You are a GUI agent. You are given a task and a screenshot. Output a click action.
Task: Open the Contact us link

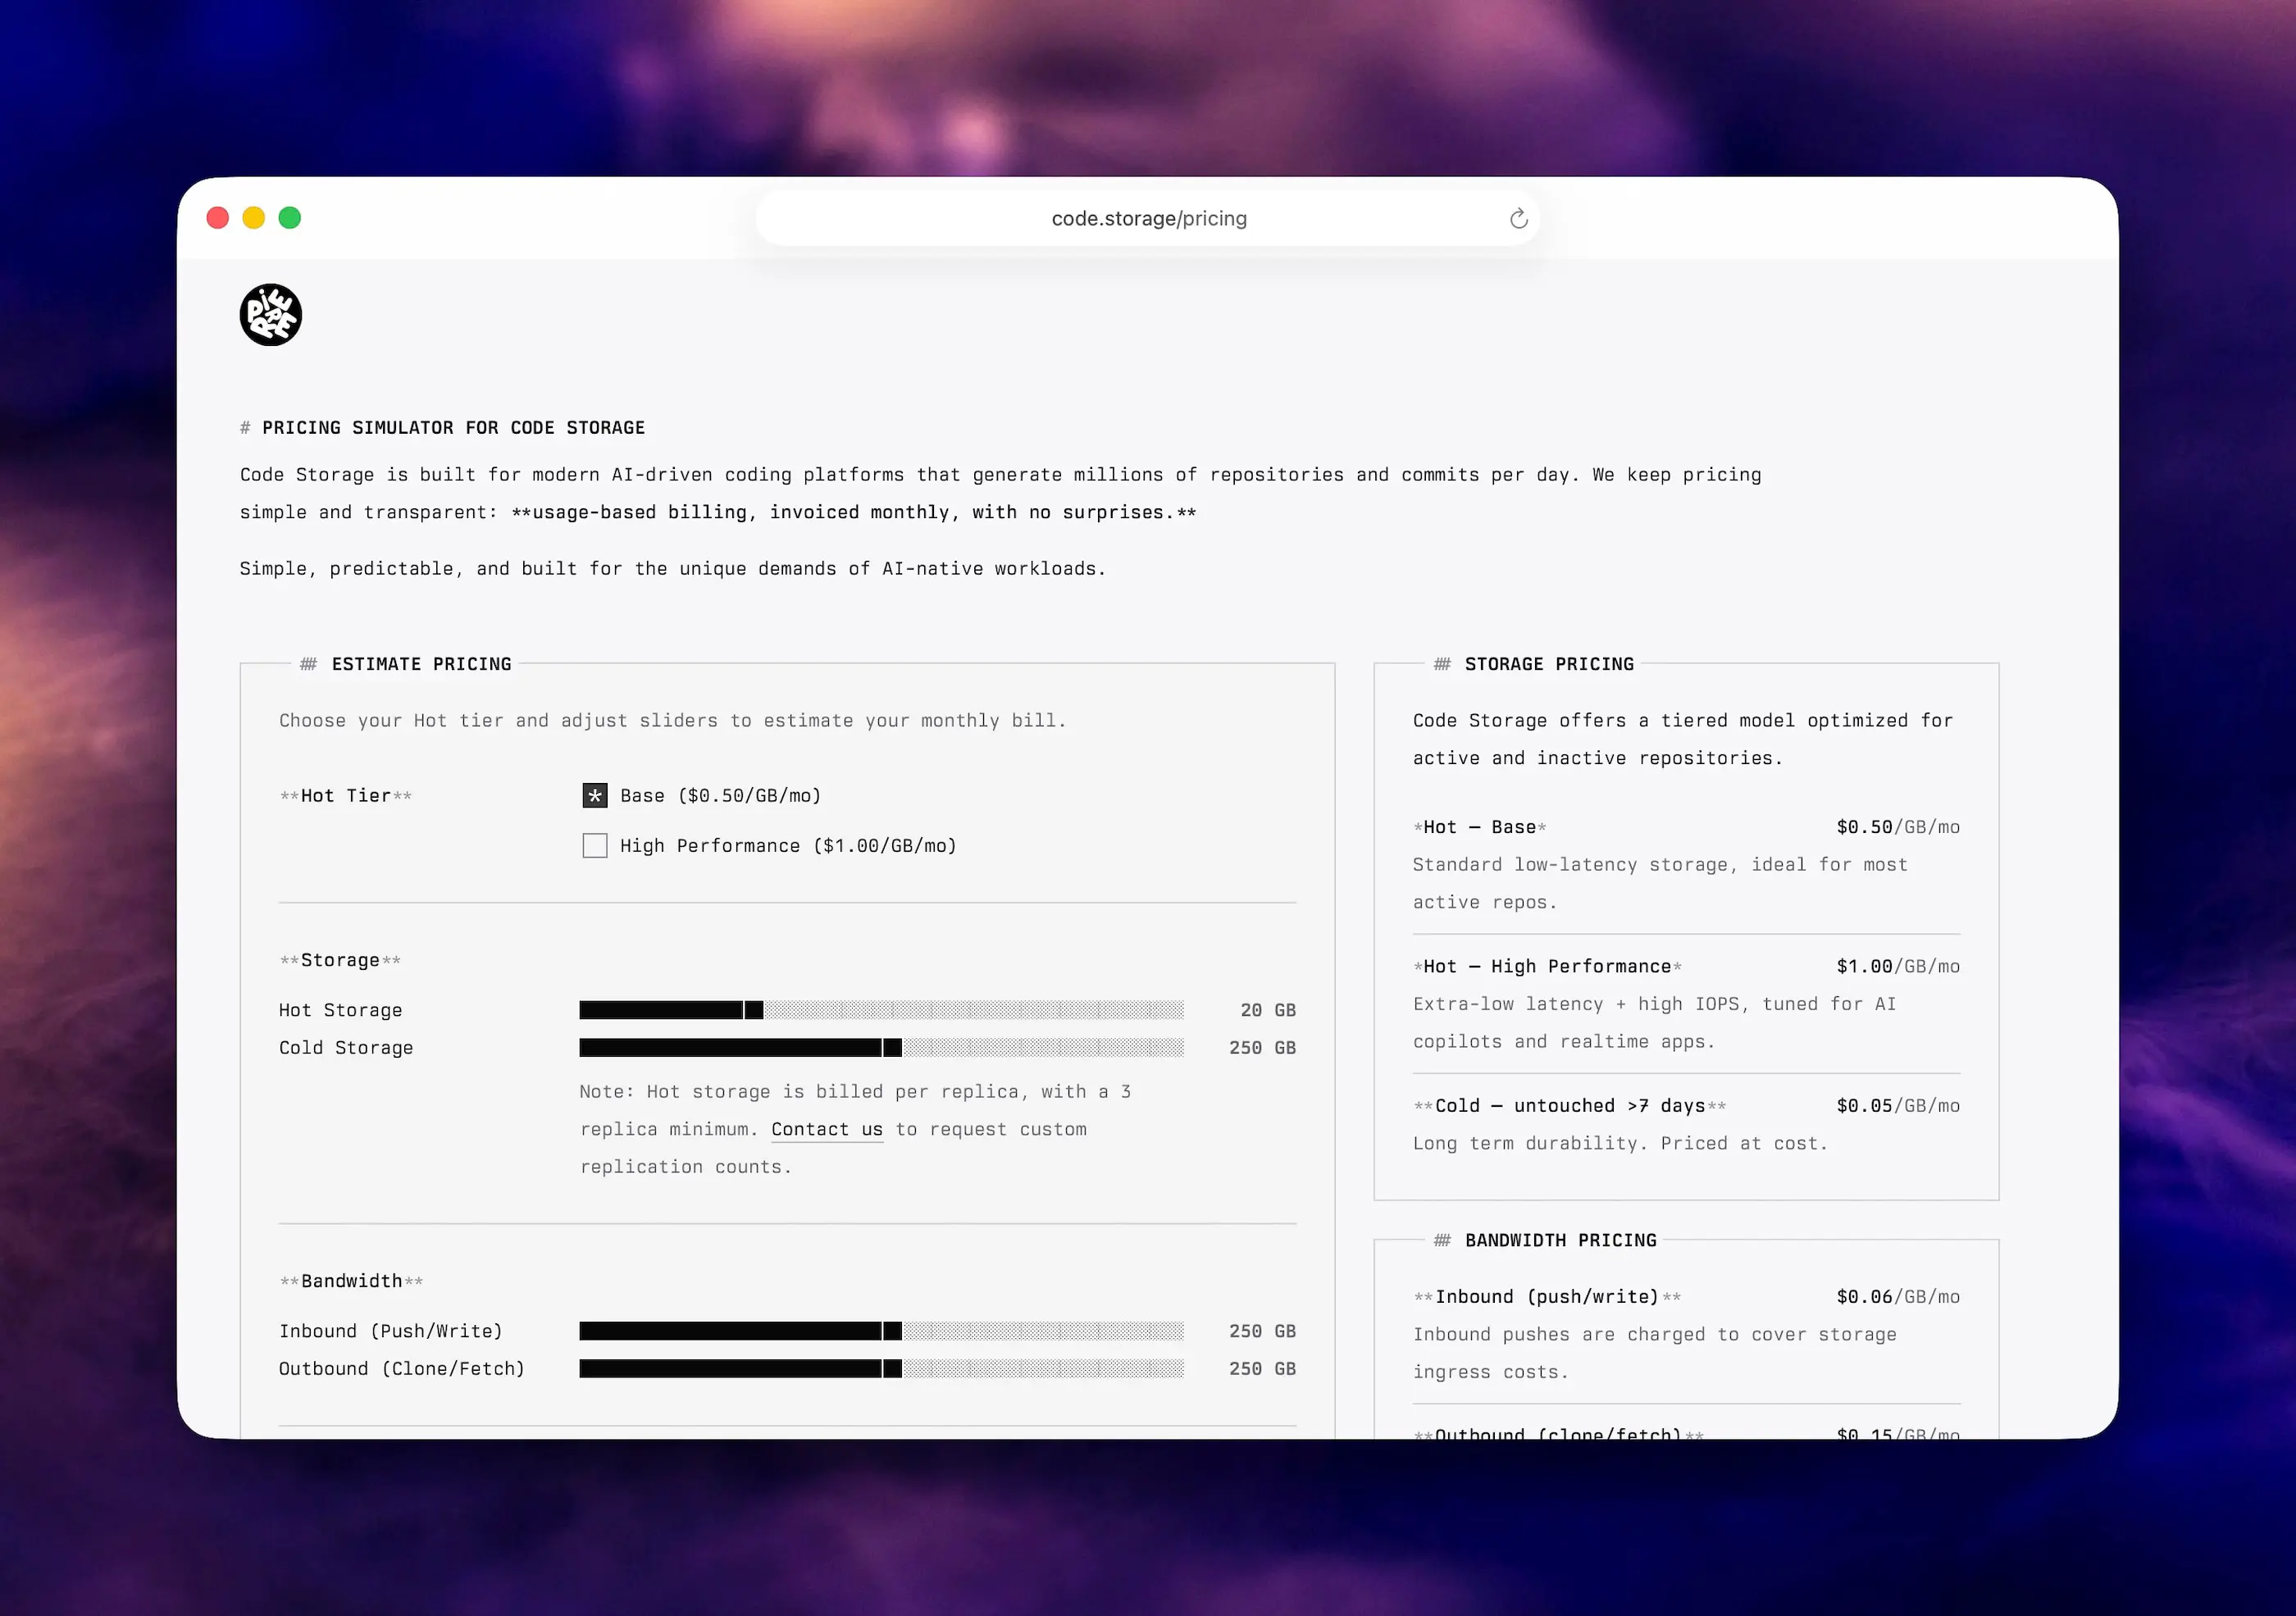tap(827, 1130)
